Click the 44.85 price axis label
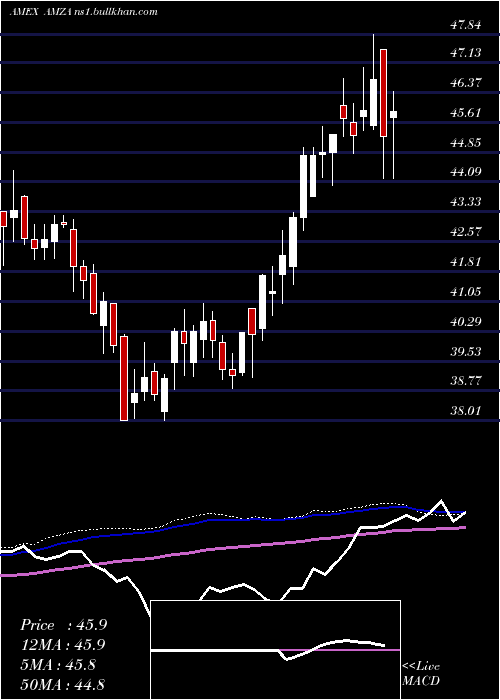Screen dimensions: 500x700 [x=466, y=143]
